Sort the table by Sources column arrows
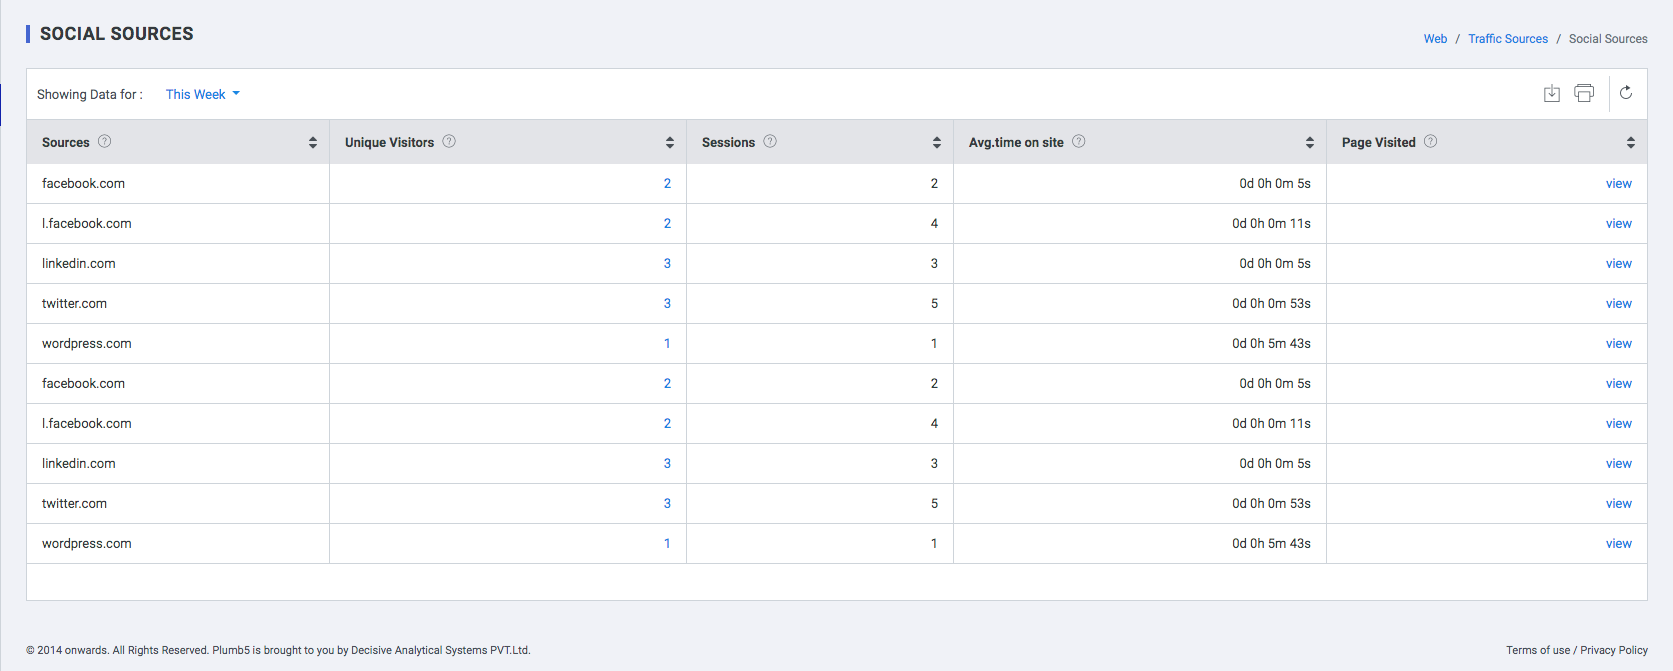 click(x=313, y=143)
